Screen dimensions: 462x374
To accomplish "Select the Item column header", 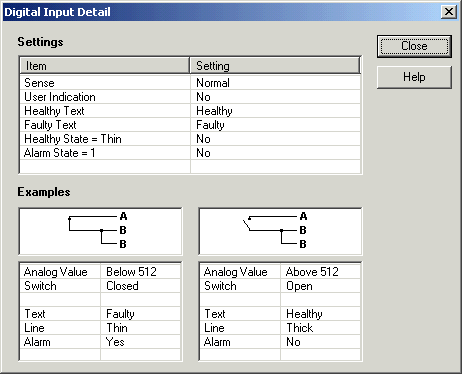I will 104,66.
